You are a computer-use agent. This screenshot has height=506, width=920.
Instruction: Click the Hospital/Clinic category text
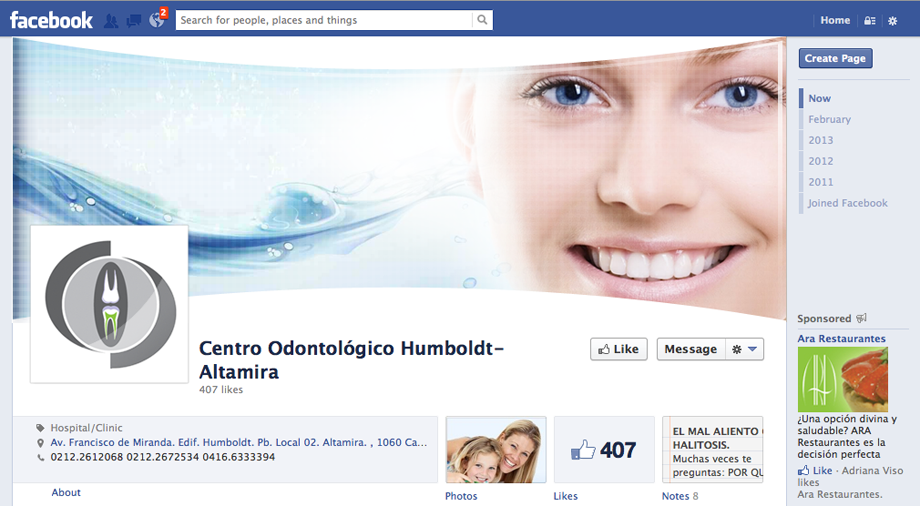pos(86,428)
